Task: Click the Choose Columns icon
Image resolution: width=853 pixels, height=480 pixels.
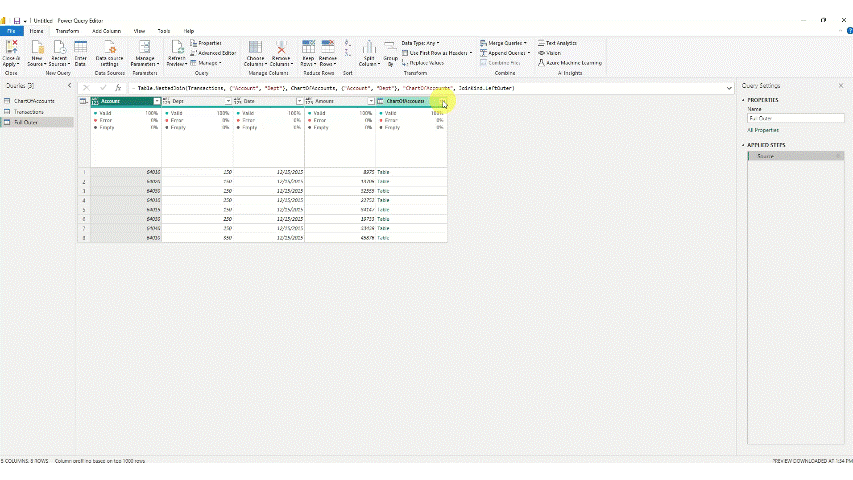Action: [255, 48]
